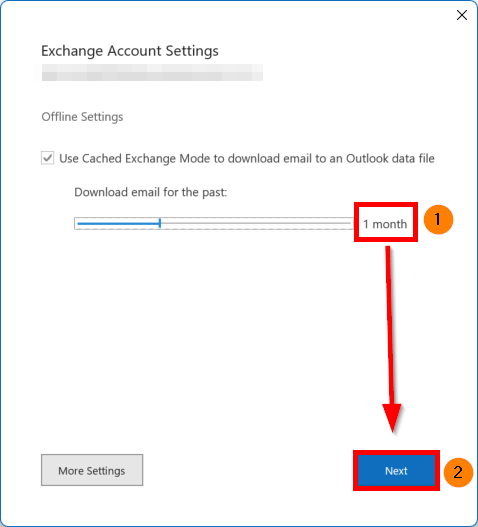Open More Settings
The height and width of the screenshot is (527, 478).
92,470
